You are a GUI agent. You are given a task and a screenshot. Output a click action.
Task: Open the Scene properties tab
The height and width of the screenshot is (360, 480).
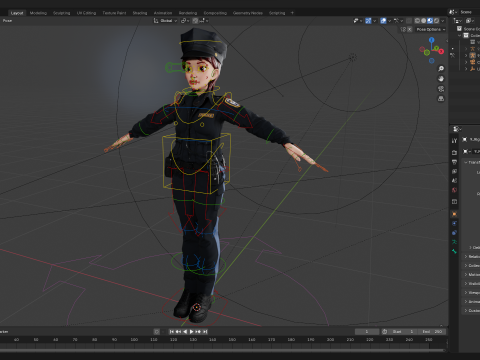454,181
